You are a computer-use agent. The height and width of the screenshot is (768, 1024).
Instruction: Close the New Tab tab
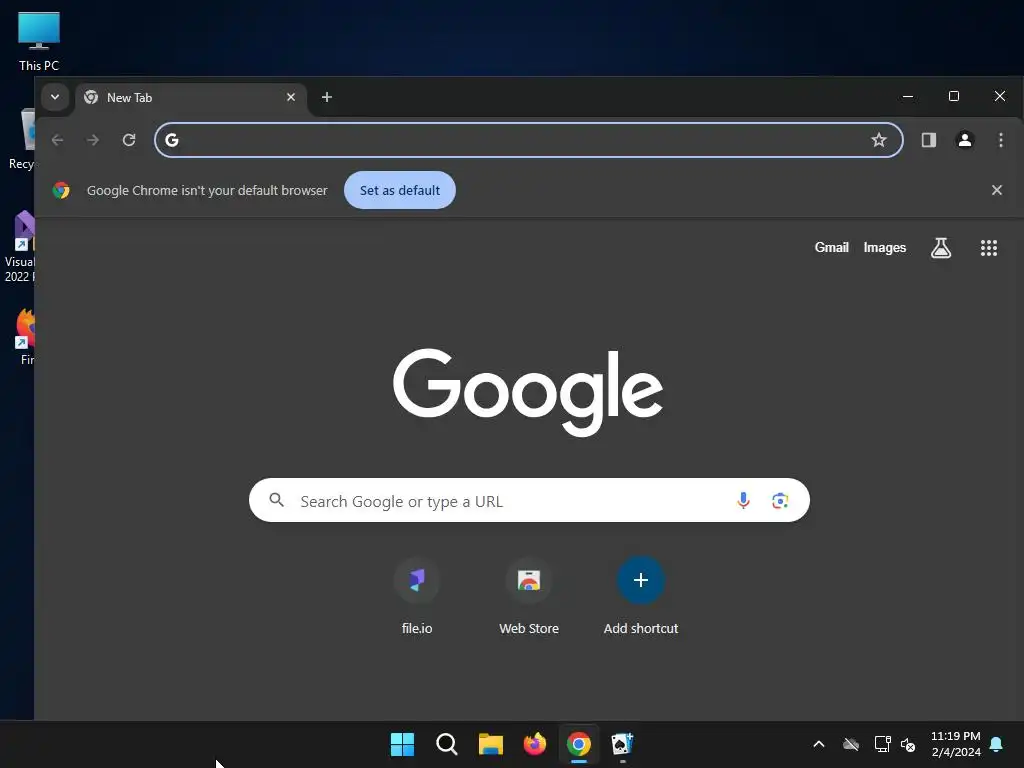tap(291, 97)
